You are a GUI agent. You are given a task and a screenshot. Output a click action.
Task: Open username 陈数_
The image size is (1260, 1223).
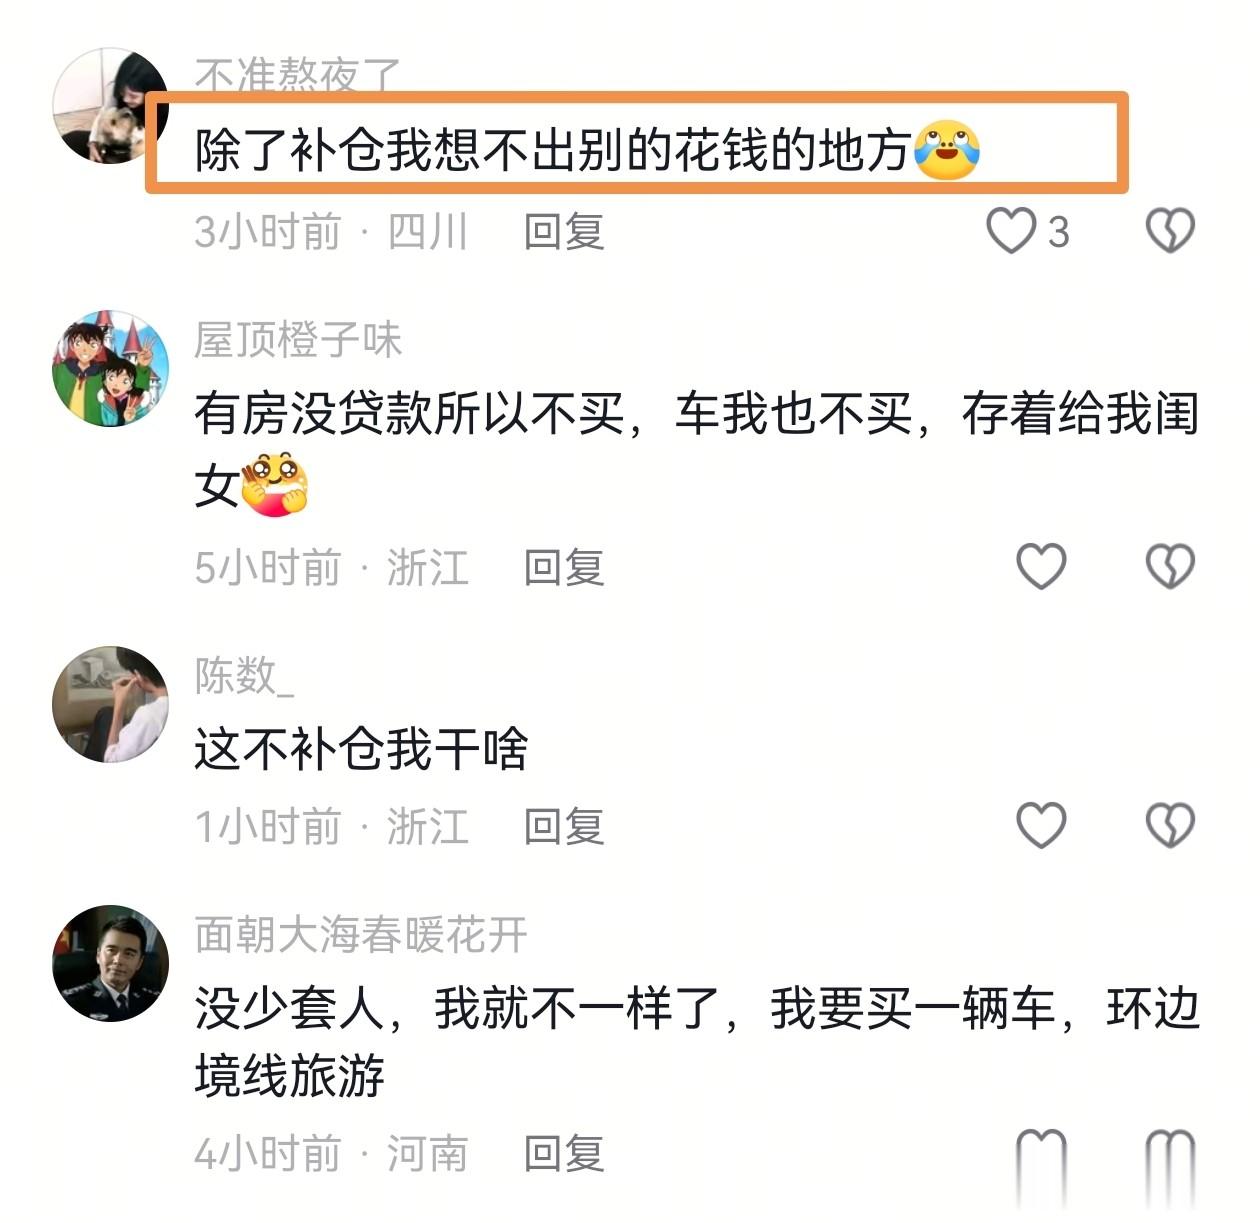point(245,676)
